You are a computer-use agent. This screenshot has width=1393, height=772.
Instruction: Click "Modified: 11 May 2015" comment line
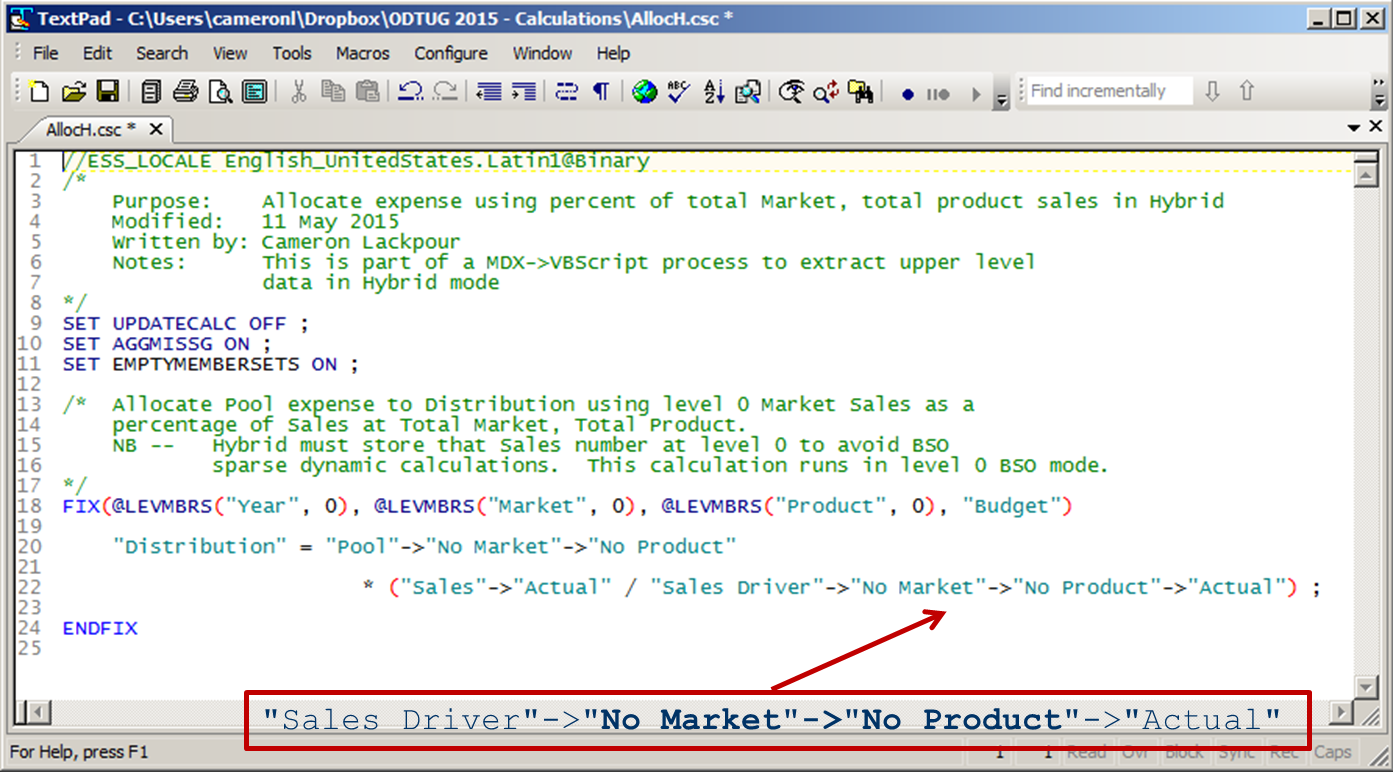[255, 221]
